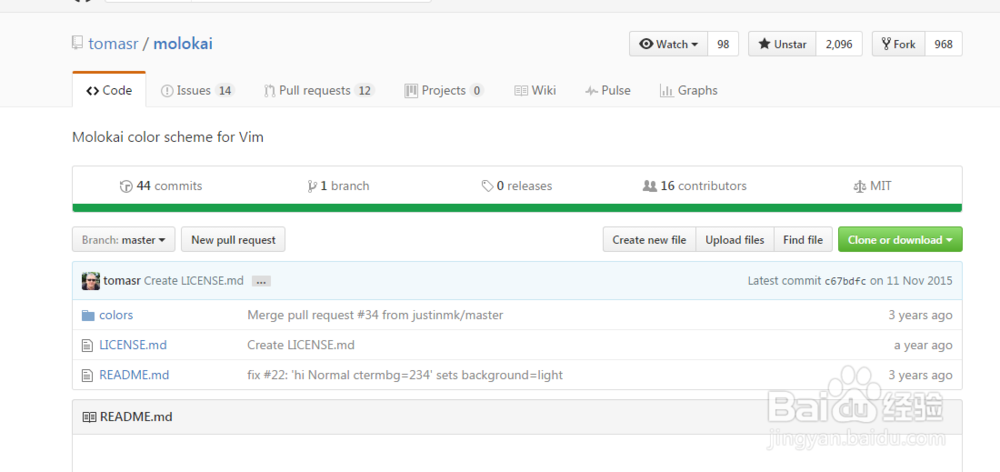Click tomasr avatar in commit bar
The image size is (1000, 472).
pyautogui.click(x=91, y=281)
